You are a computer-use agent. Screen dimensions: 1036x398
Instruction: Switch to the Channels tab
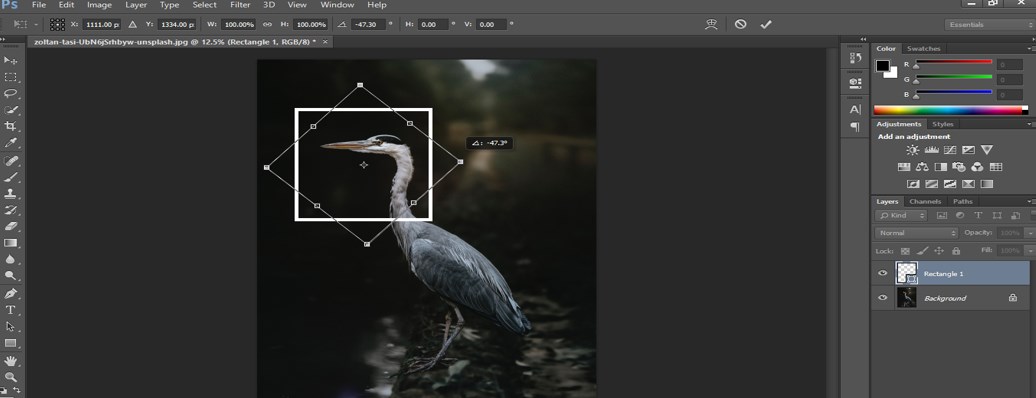(925, 202)
